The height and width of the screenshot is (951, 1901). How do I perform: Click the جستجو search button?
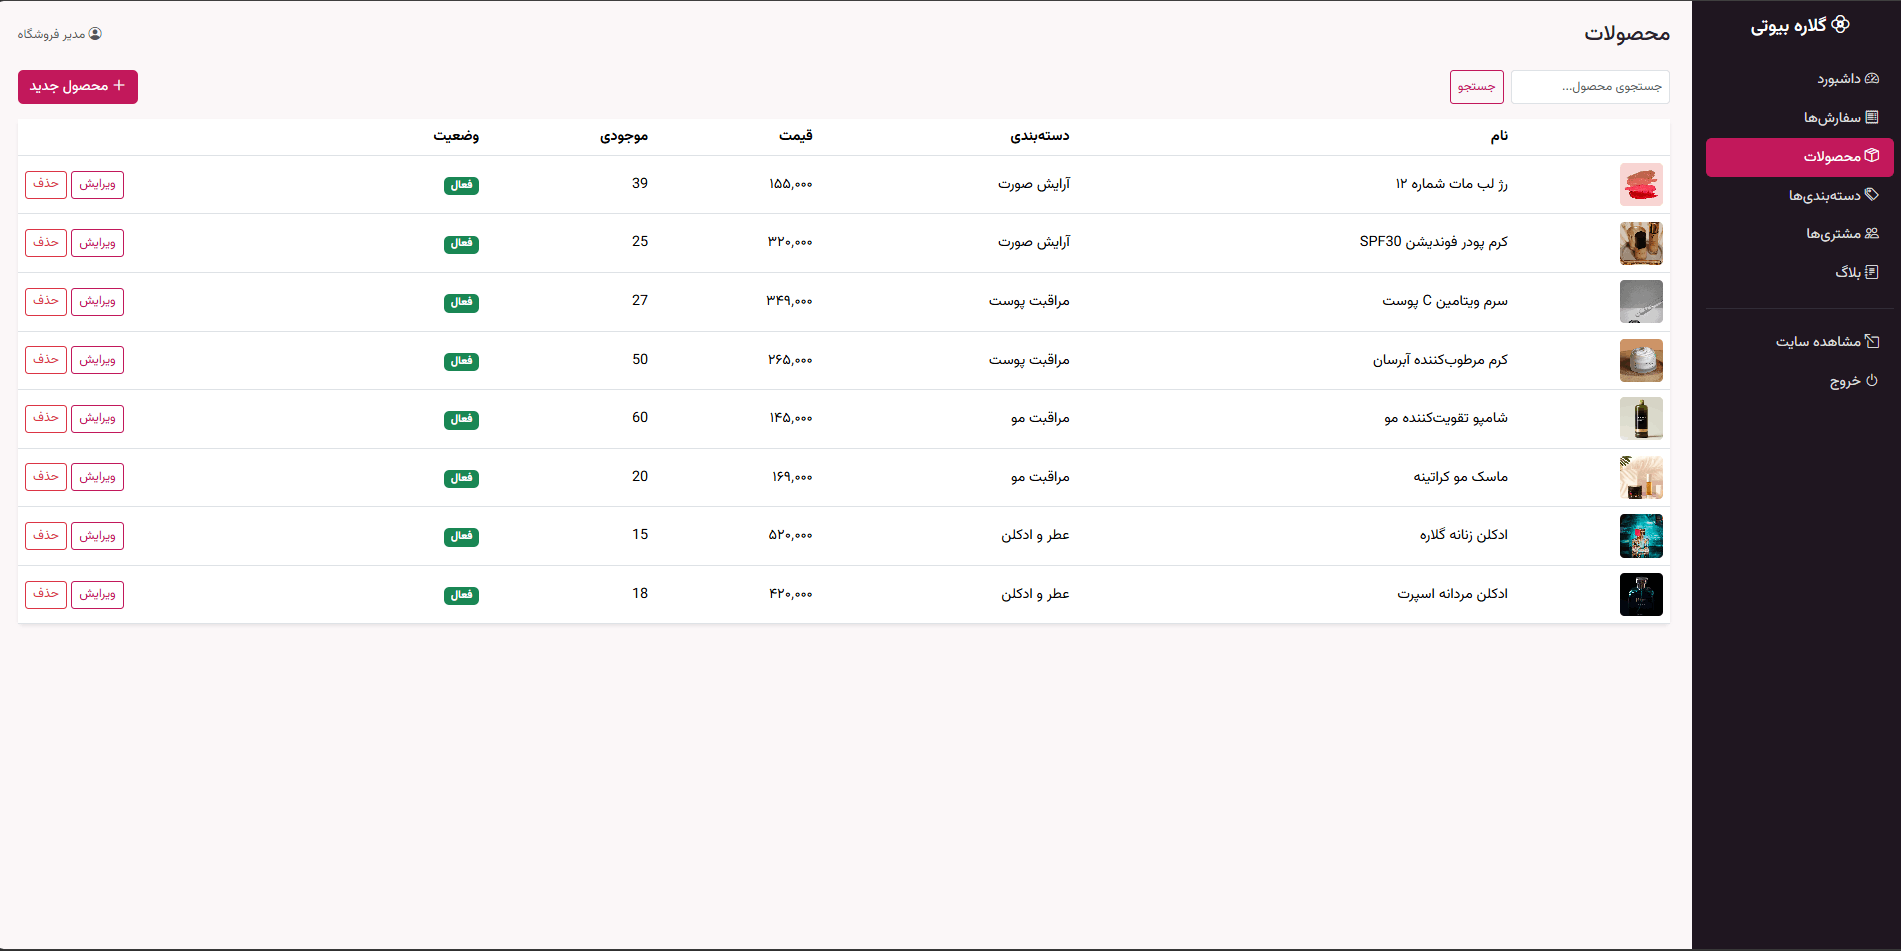click(1477, 87)
